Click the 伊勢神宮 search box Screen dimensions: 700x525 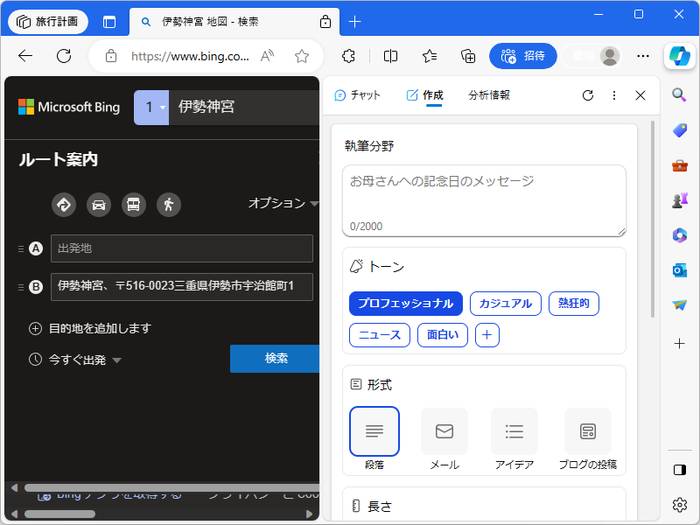coord(244,107)
